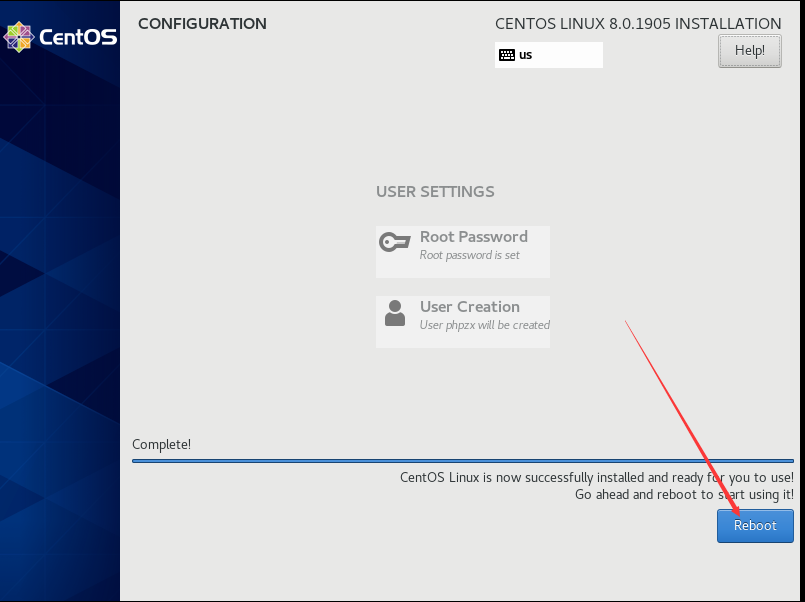Select the USER SETTINGS section heading
The image size is (805, 602).
tap(435, 191)
